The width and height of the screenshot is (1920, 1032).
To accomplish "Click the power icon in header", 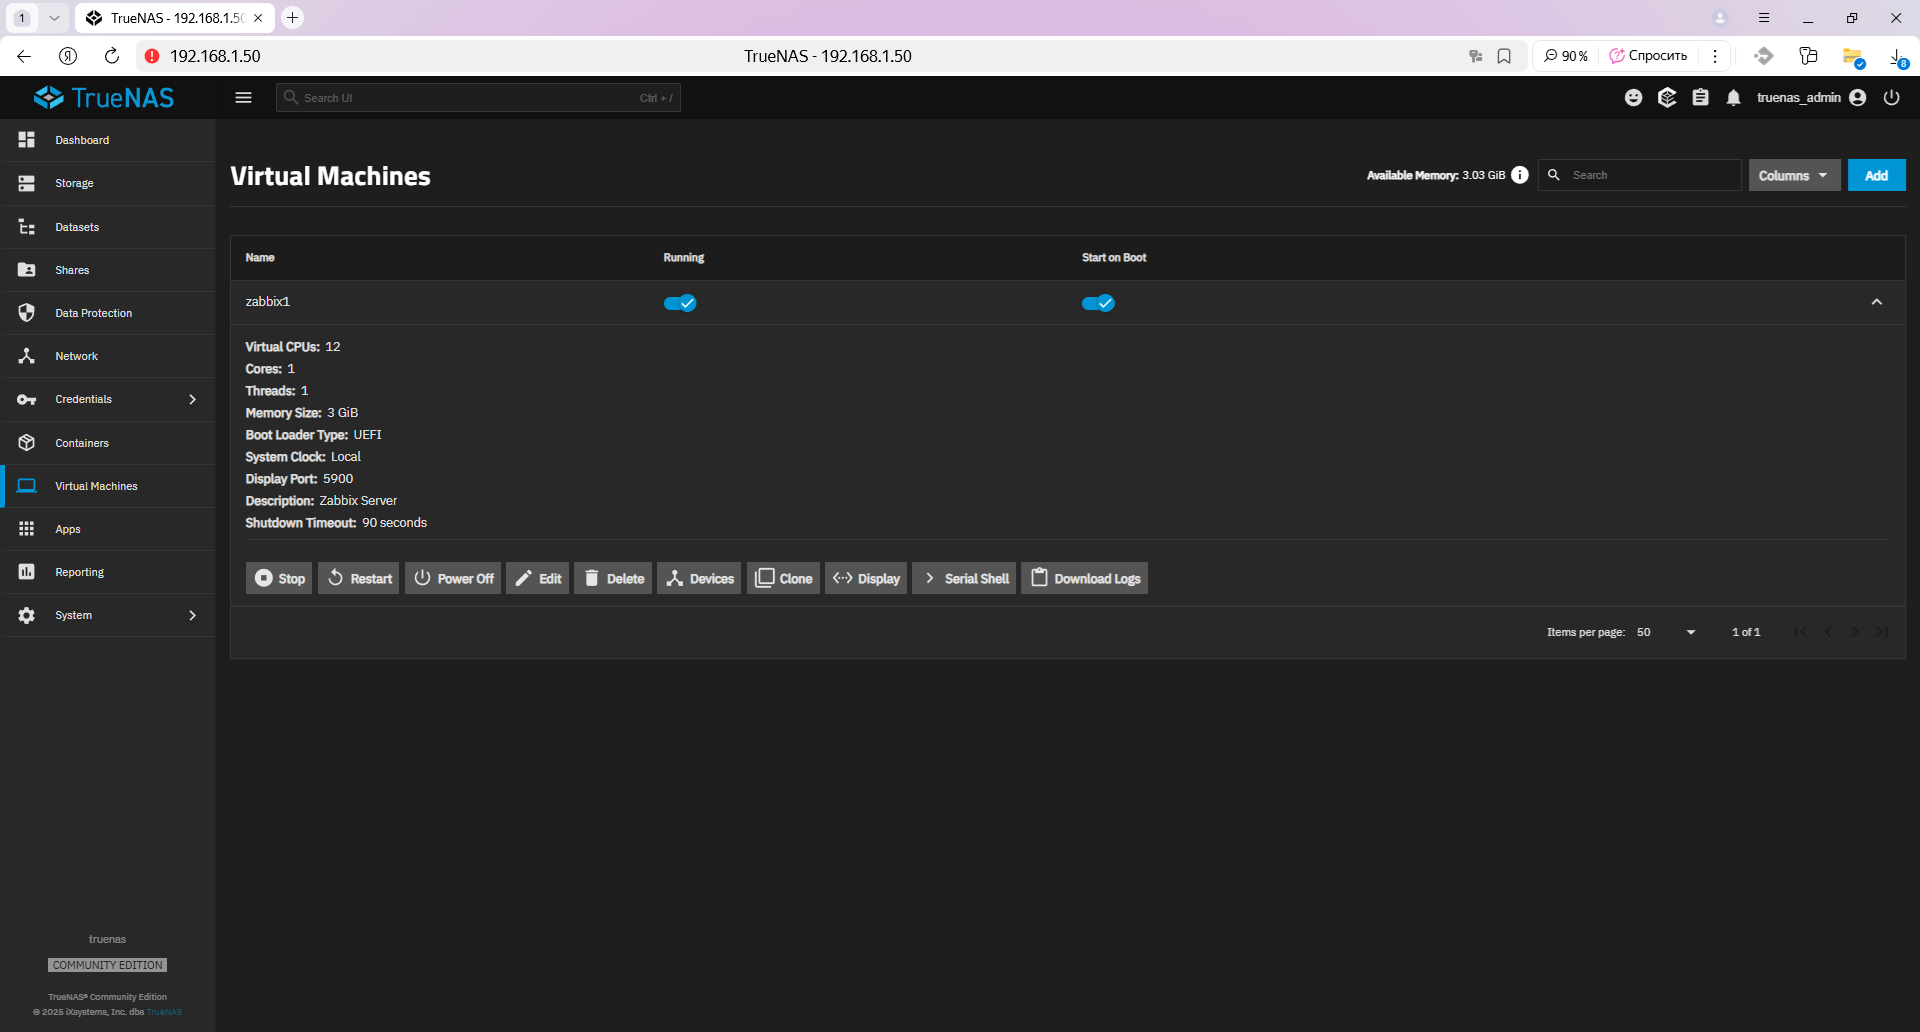I will 1891,97.
